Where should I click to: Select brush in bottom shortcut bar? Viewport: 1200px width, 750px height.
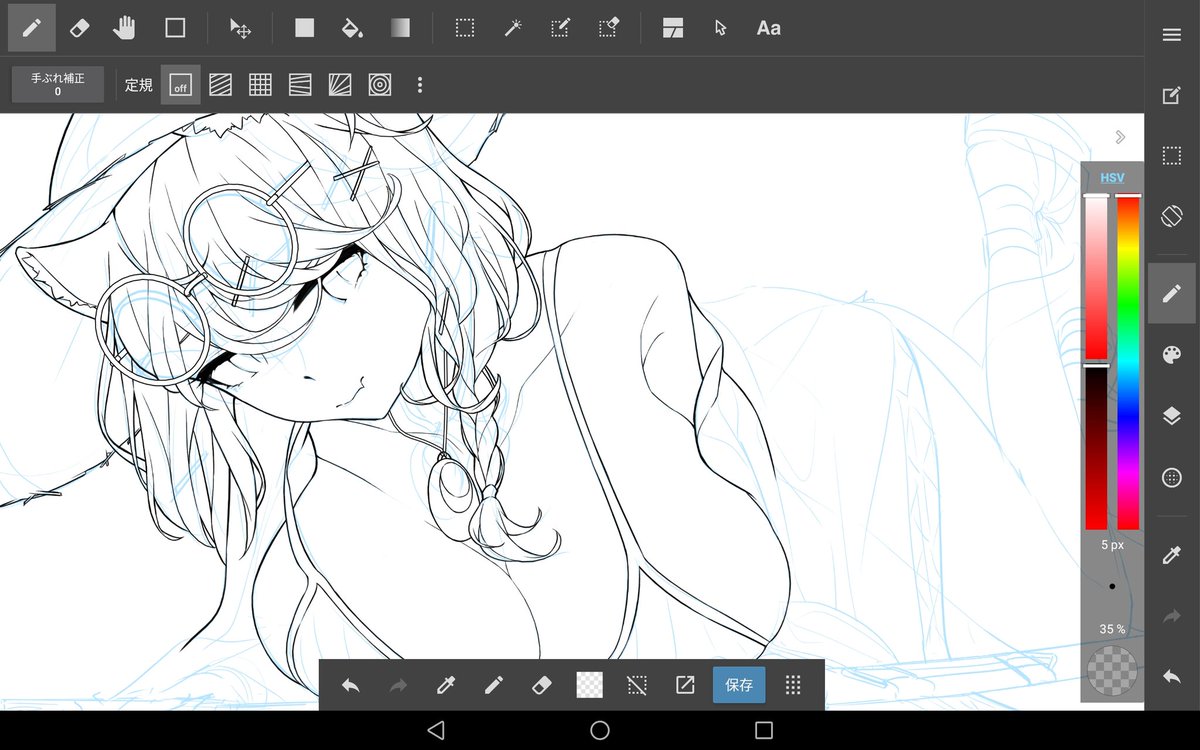click(x=494, y=685)
